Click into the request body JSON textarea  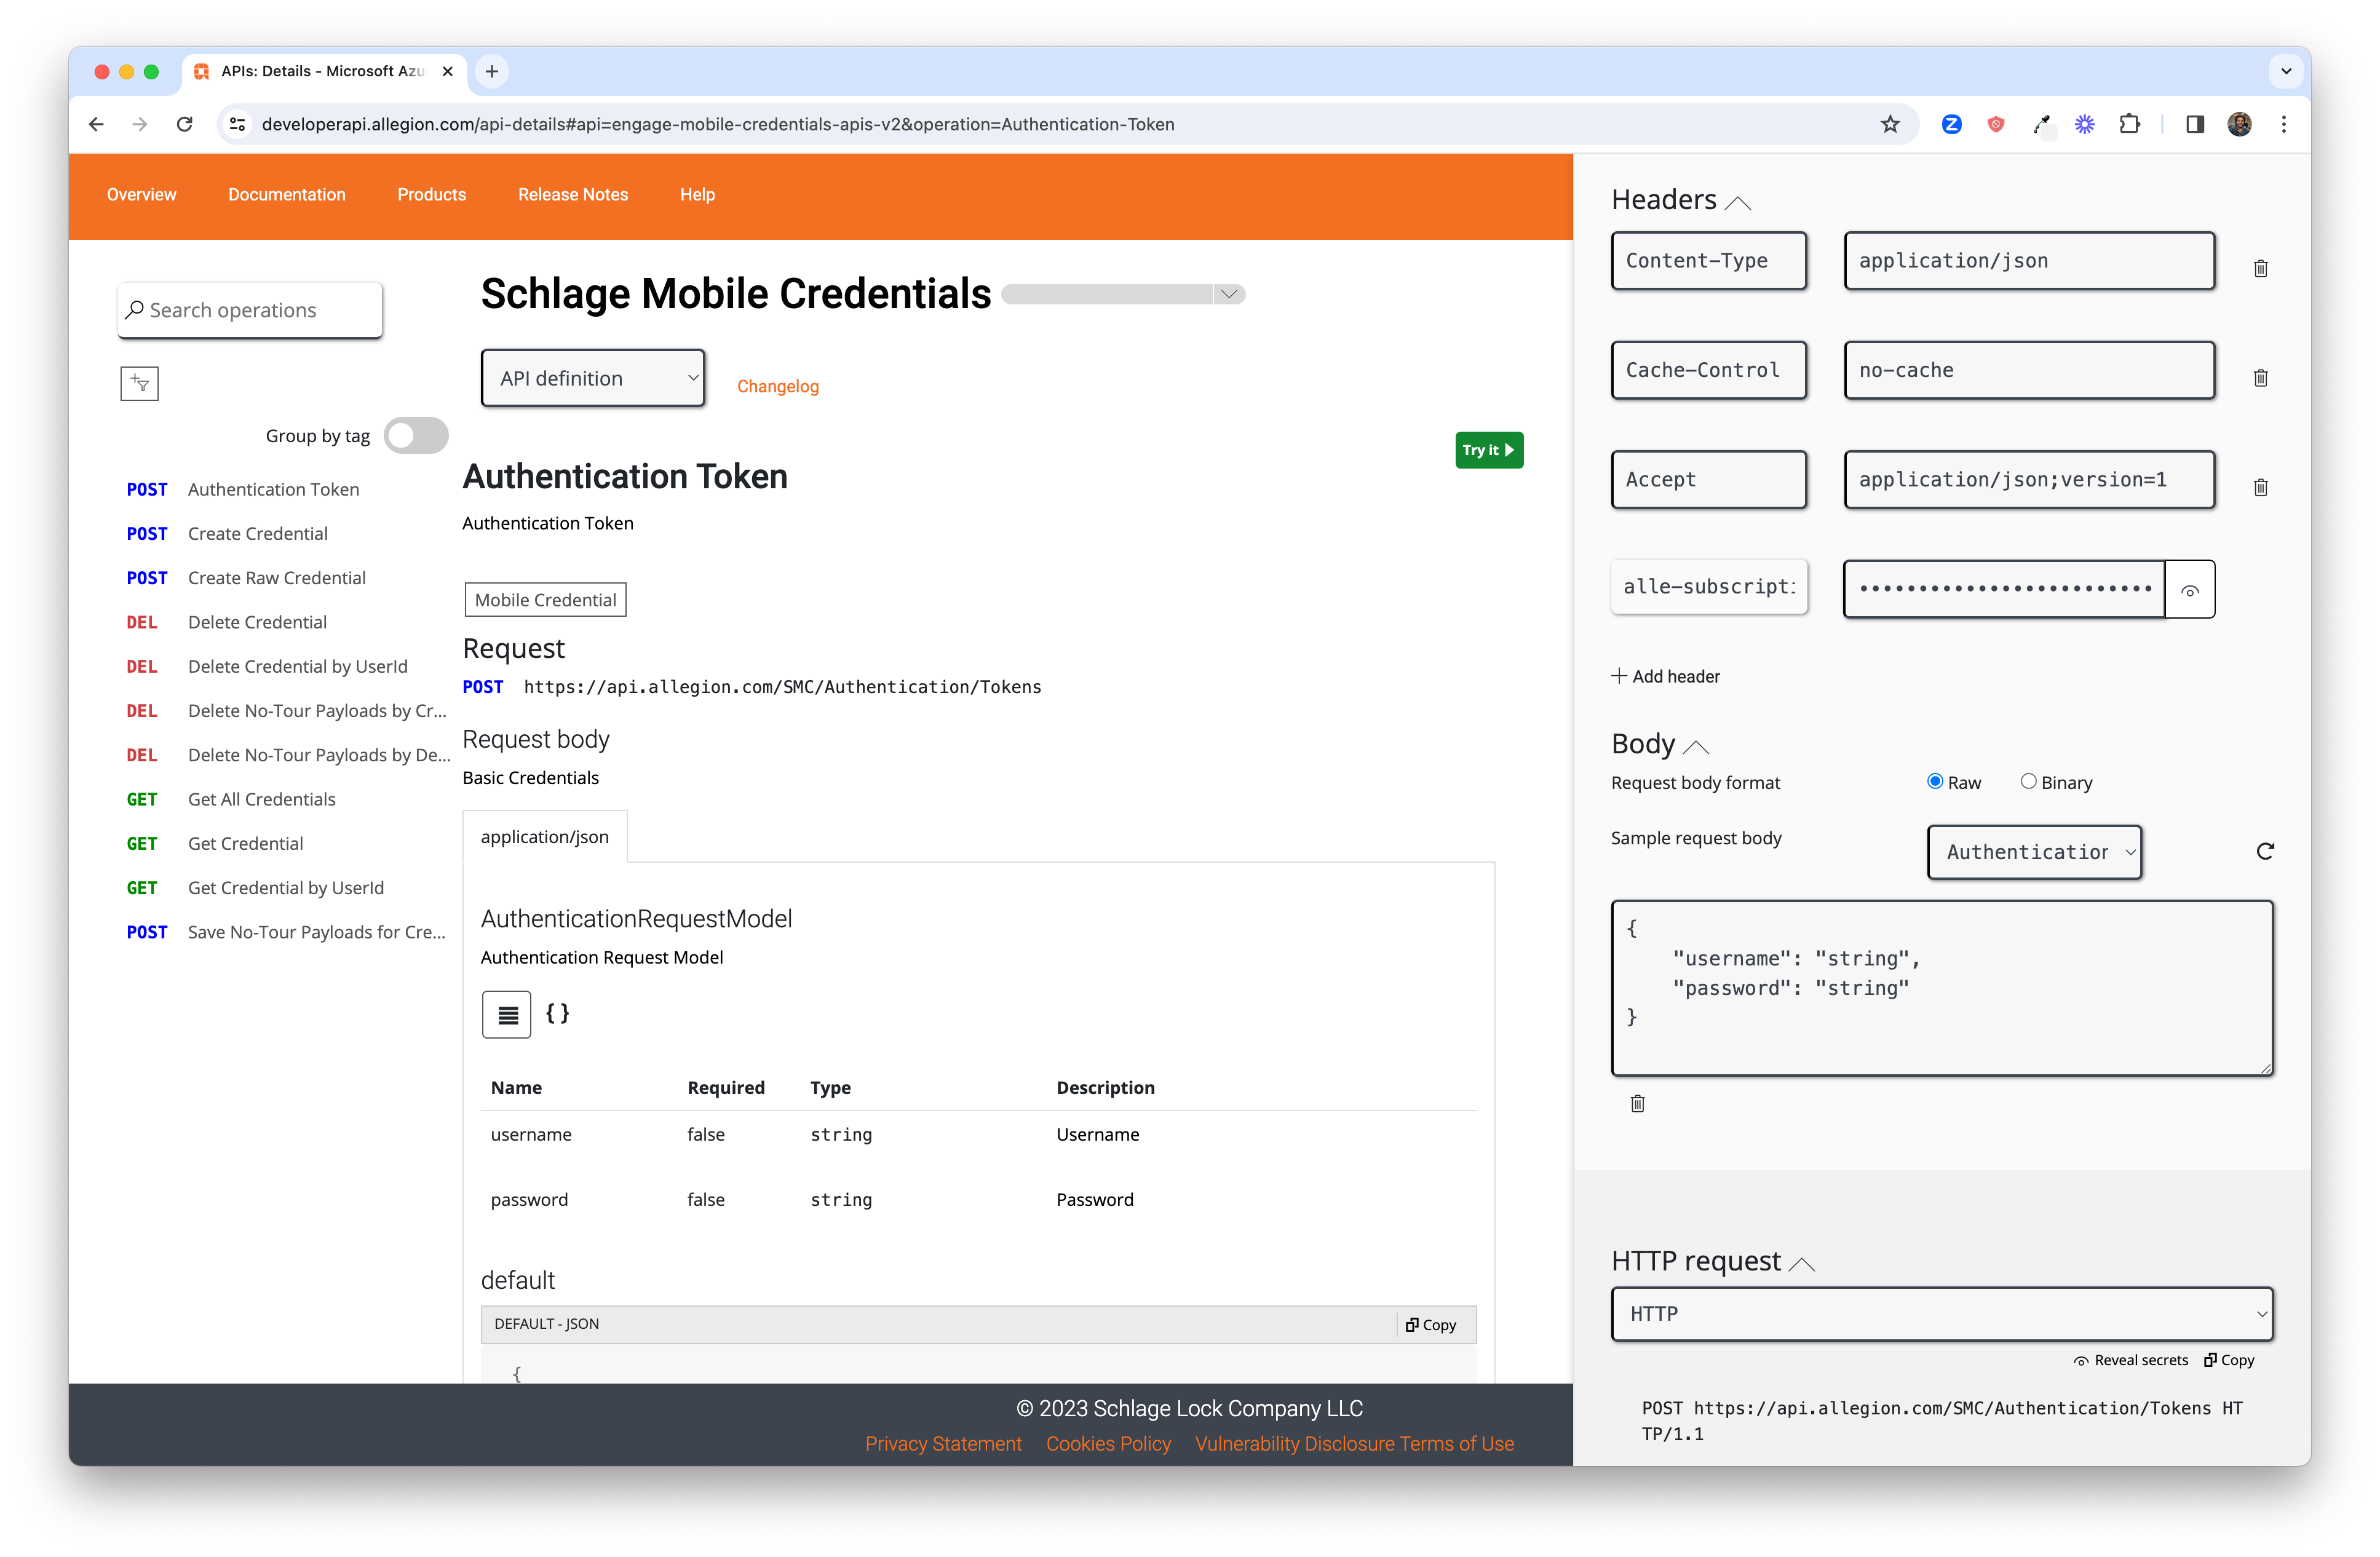pyautogui.click(x=1942, y=988)
